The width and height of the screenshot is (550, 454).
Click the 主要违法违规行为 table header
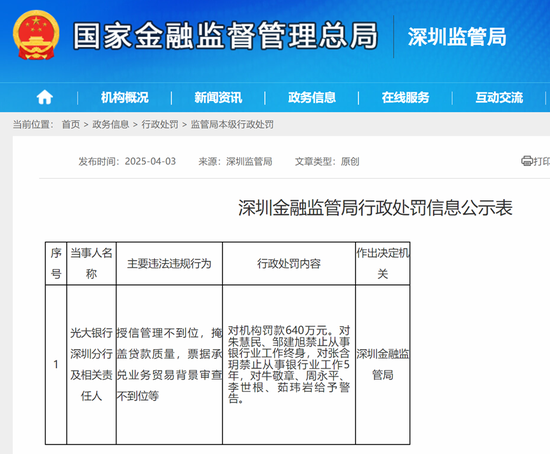[x=169, y=263]
